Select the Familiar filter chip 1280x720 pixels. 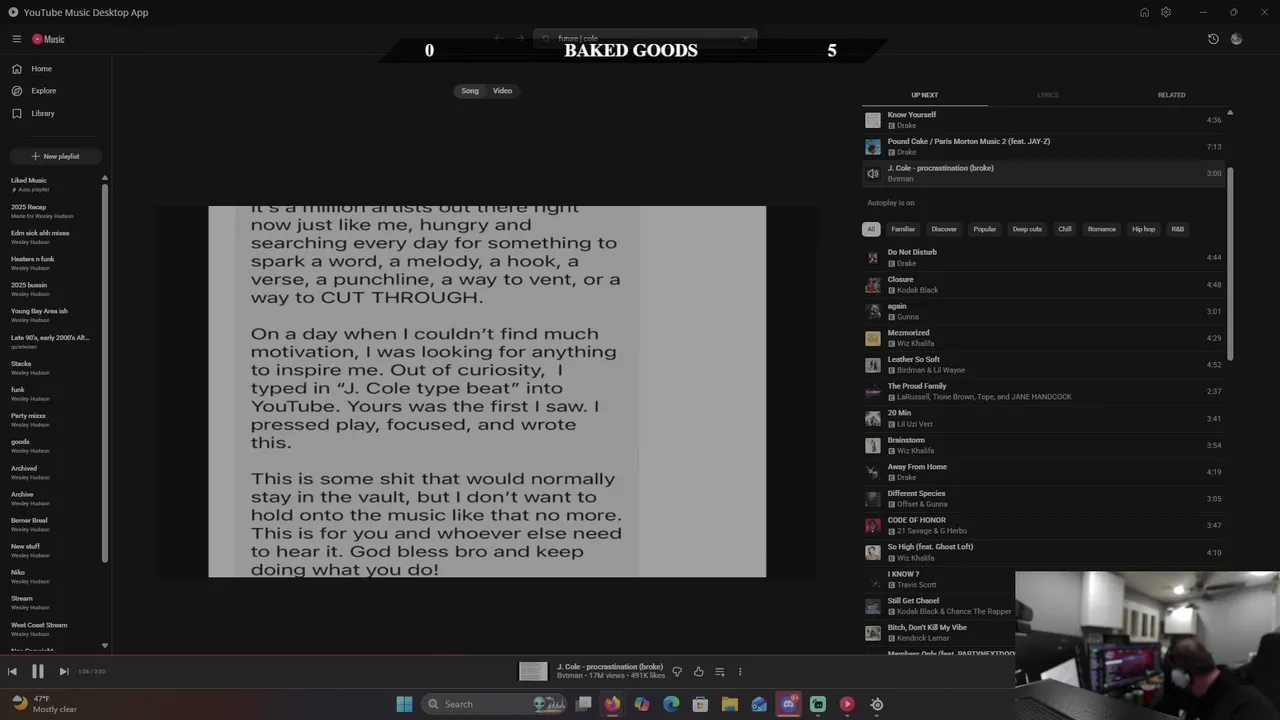coord(903,229)
